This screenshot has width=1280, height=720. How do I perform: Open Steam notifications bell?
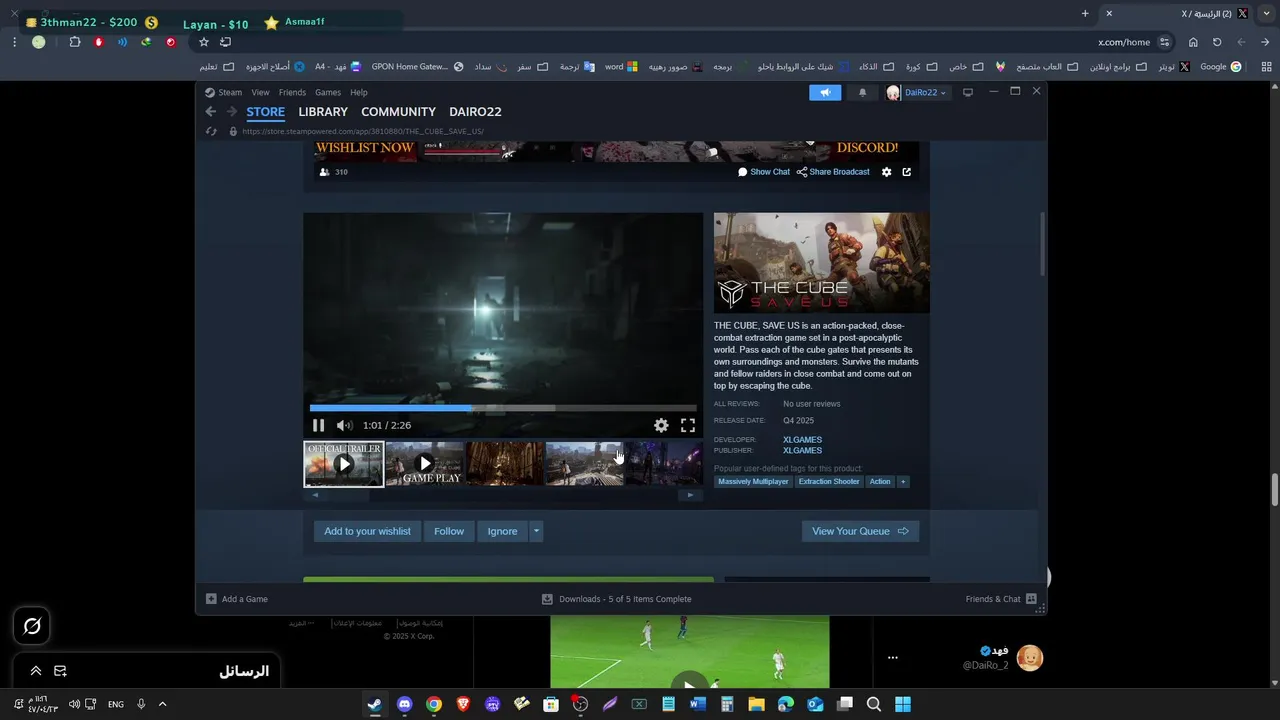click(862, 92)
